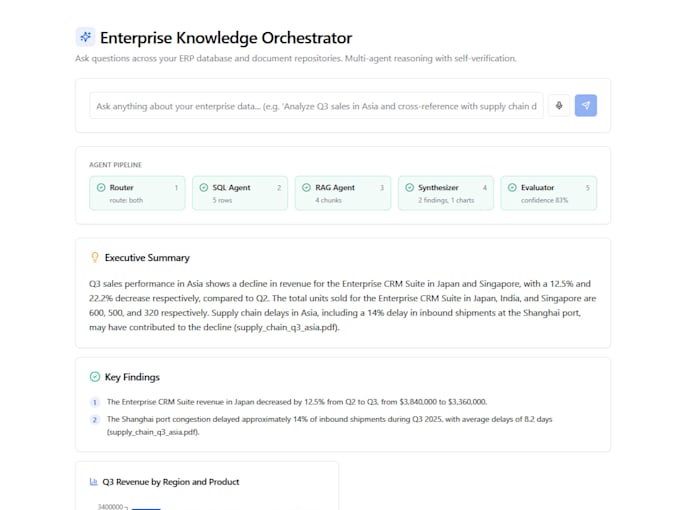This screenshot has height=510, width=680.
Task: Open the Evaluator confidence 83% card
Action: coord(549,193)
